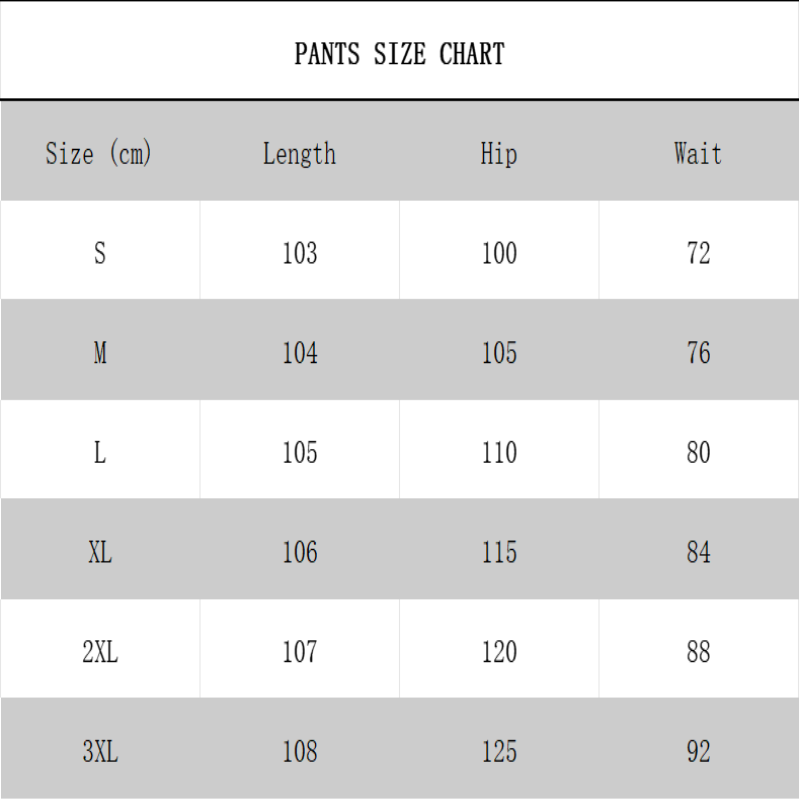
Task: Click the length value 107 for 2XL
Action: click(300, 652)
